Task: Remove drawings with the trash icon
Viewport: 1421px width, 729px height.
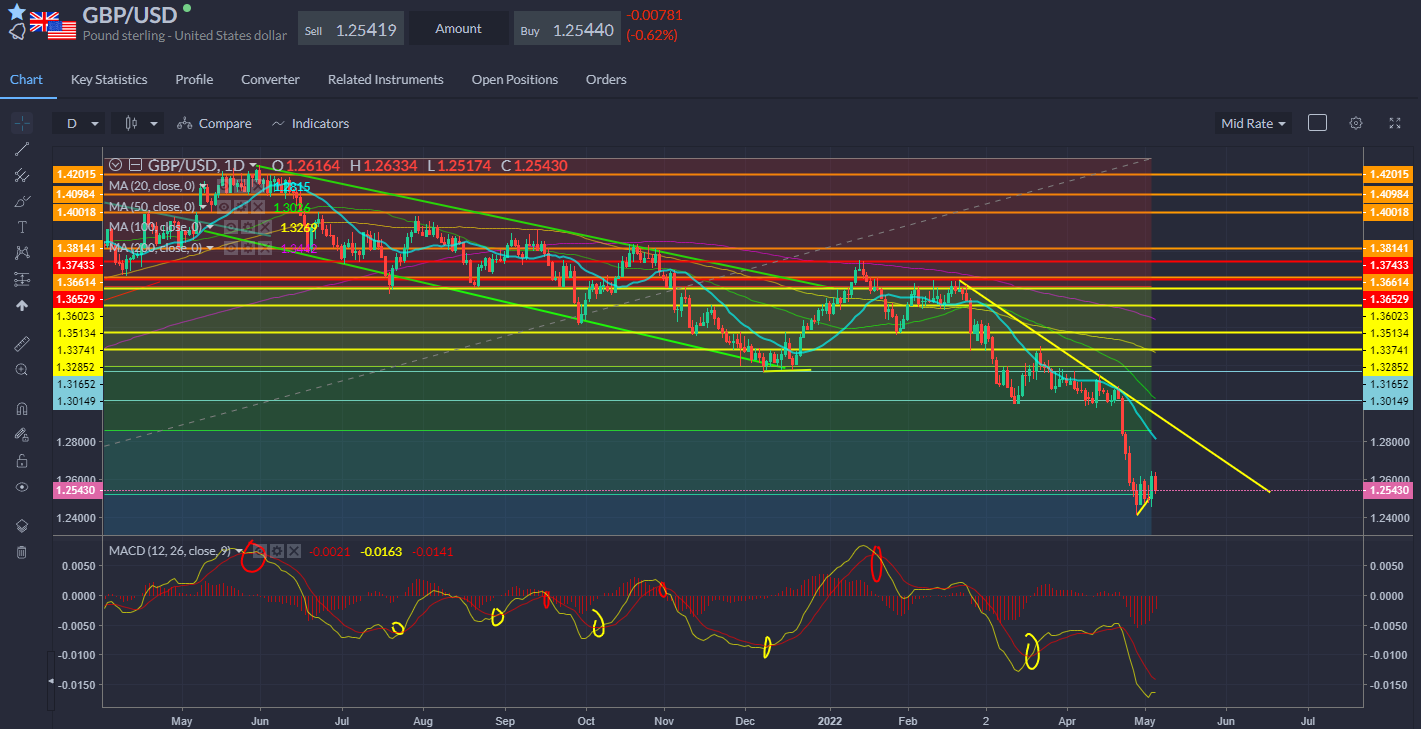Action: tap(22, 552)
